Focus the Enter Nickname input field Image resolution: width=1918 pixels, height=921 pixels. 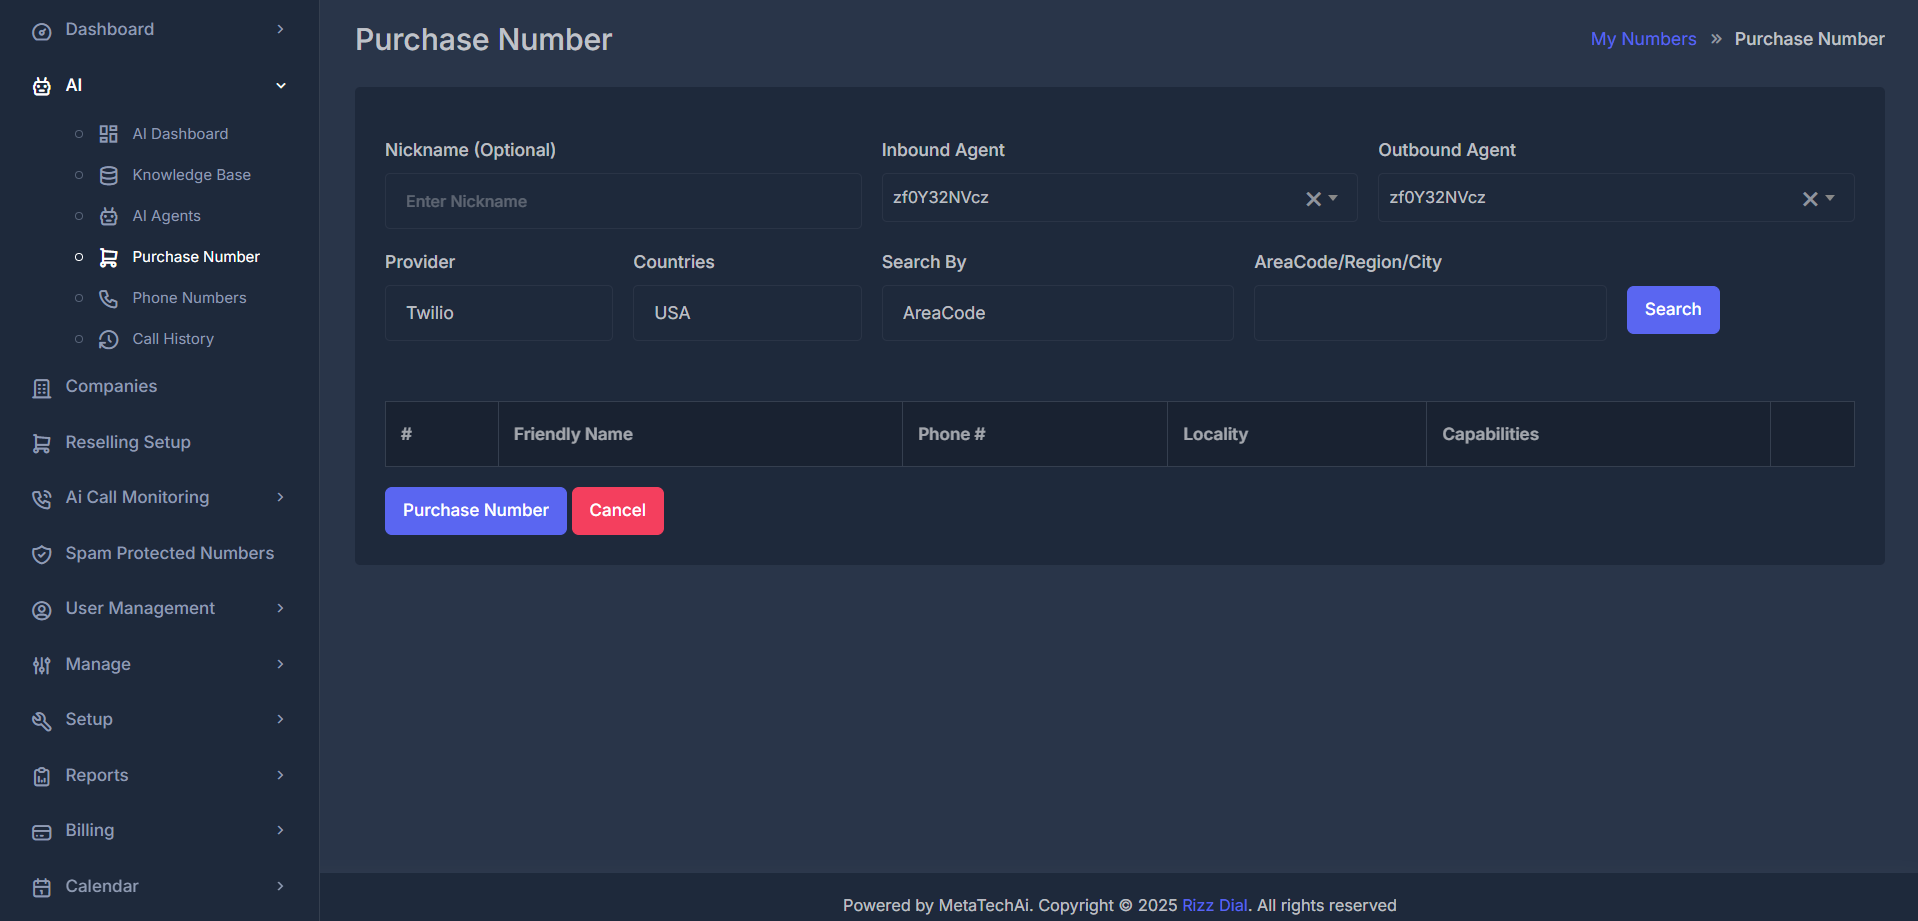tap(622, 201)
